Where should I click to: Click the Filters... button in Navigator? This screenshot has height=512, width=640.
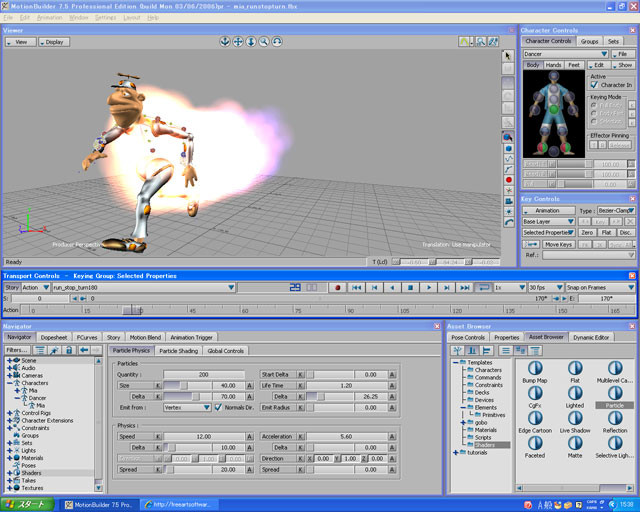point(17,350)
